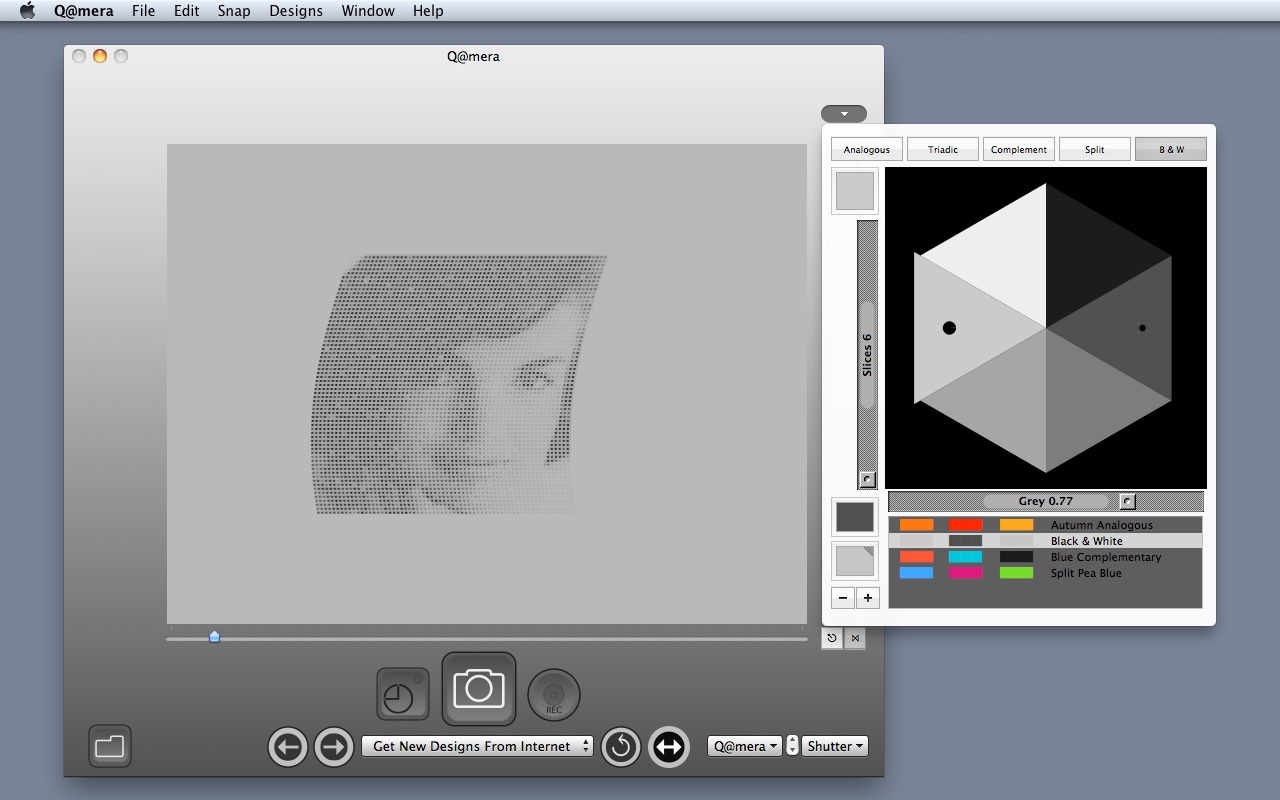Remove palette with the minus button

(x=843, y=598)
